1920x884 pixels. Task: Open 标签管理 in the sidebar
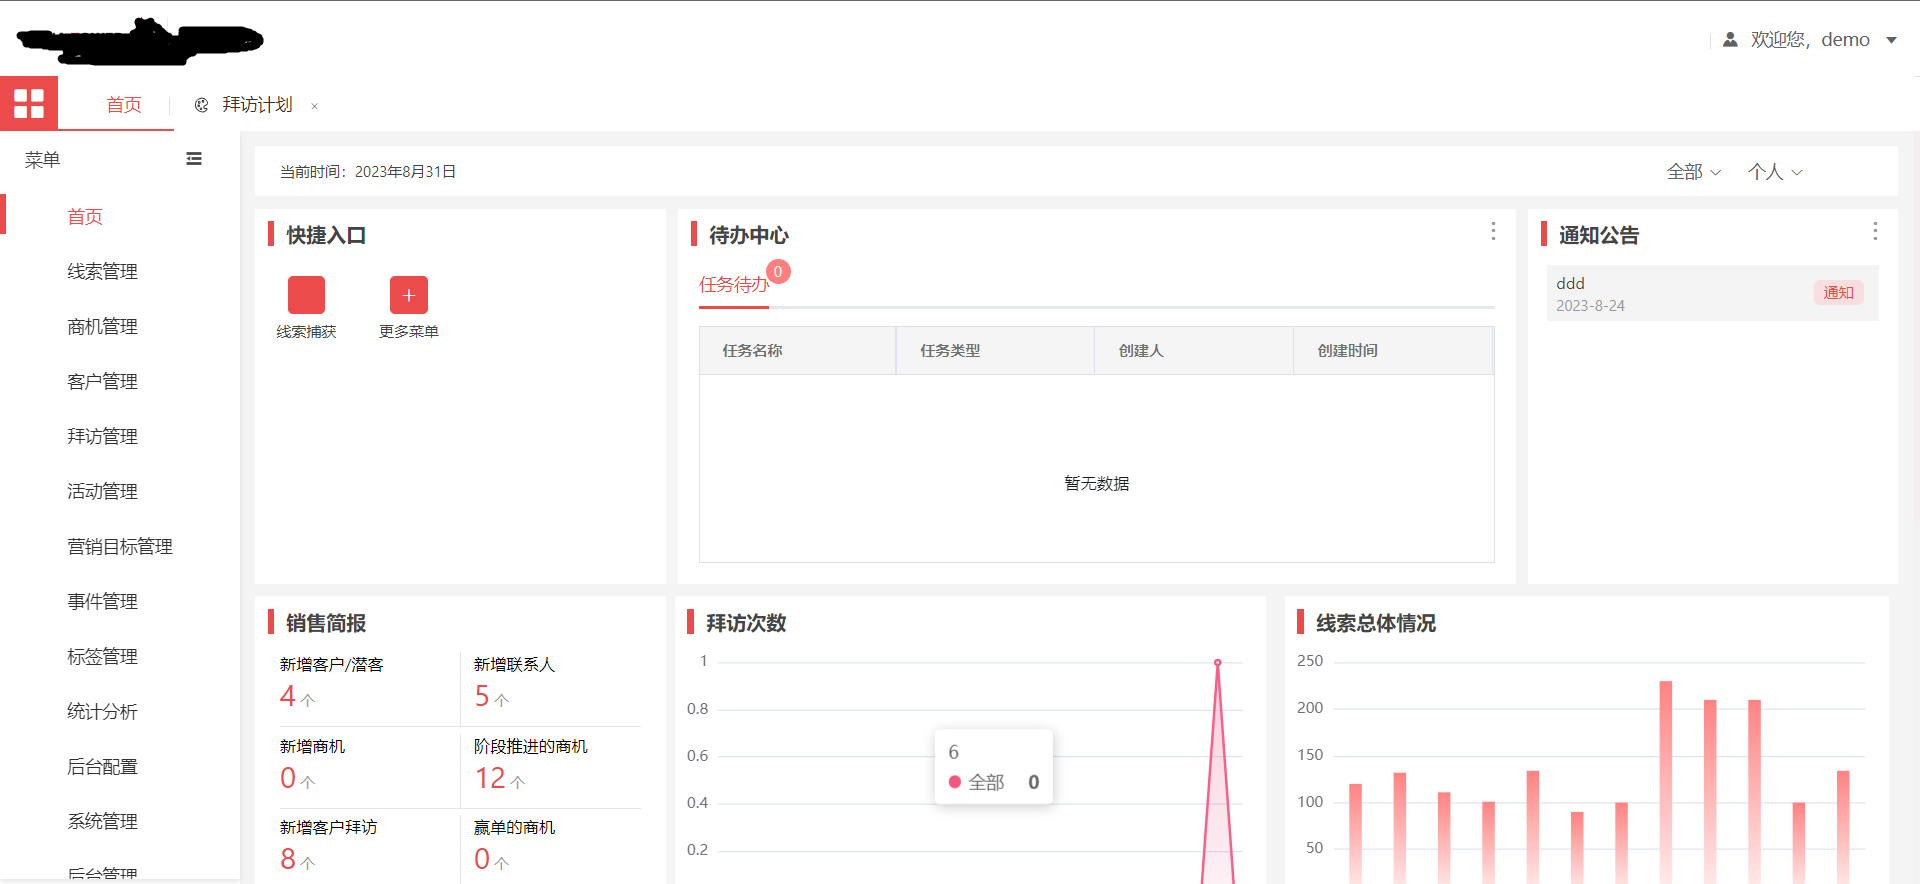[x=102, y=657]
